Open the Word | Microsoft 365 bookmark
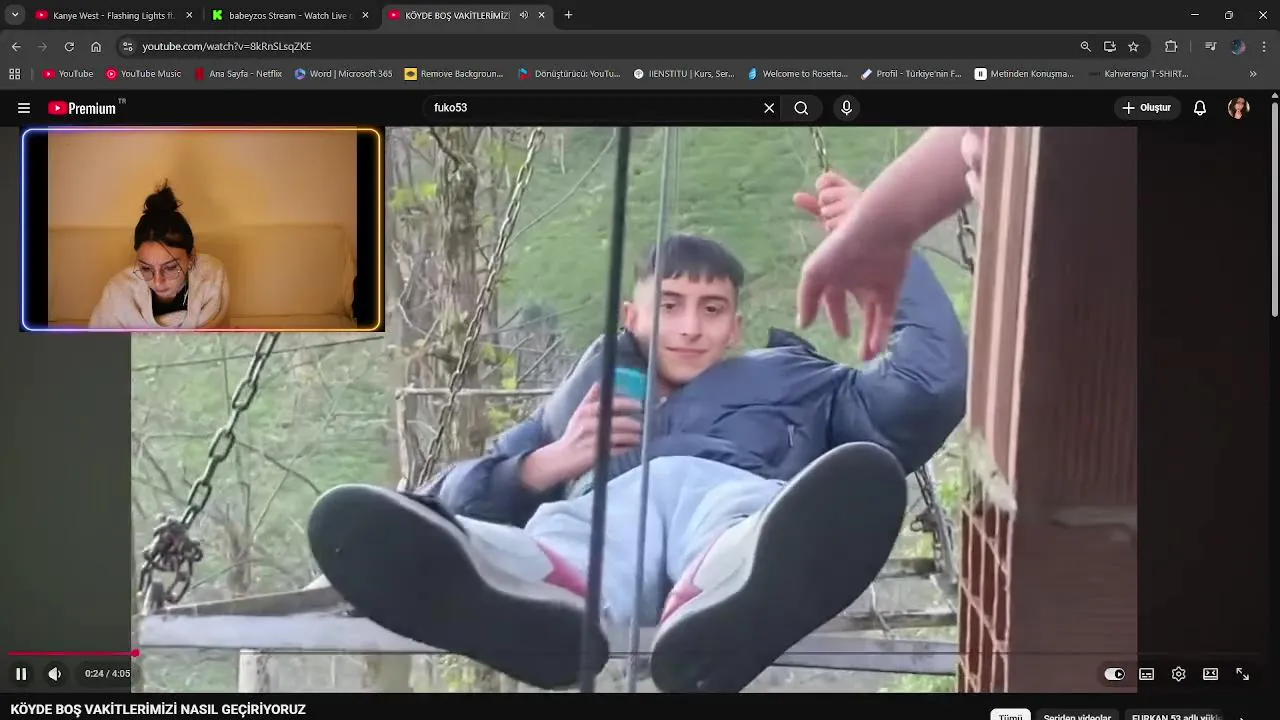The image size is (1280, 720). (343, 74)
